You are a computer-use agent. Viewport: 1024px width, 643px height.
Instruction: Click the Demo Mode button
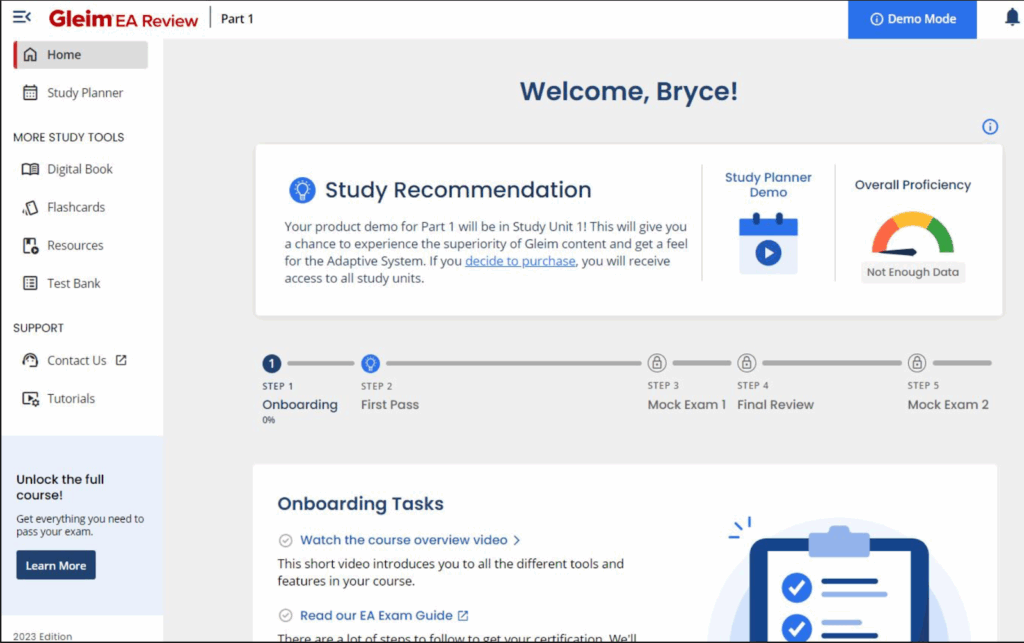[912, 19]
